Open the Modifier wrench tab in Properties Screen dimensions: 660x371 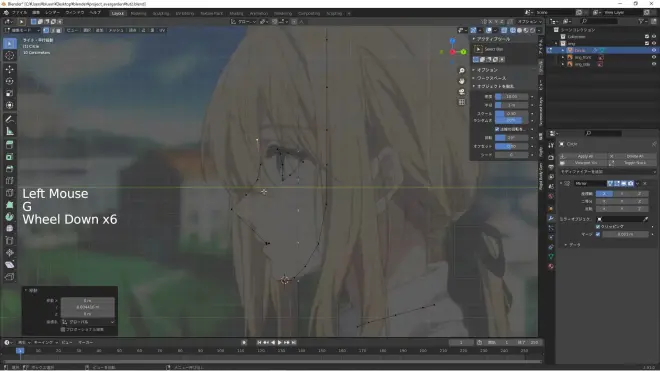[551, 218]
